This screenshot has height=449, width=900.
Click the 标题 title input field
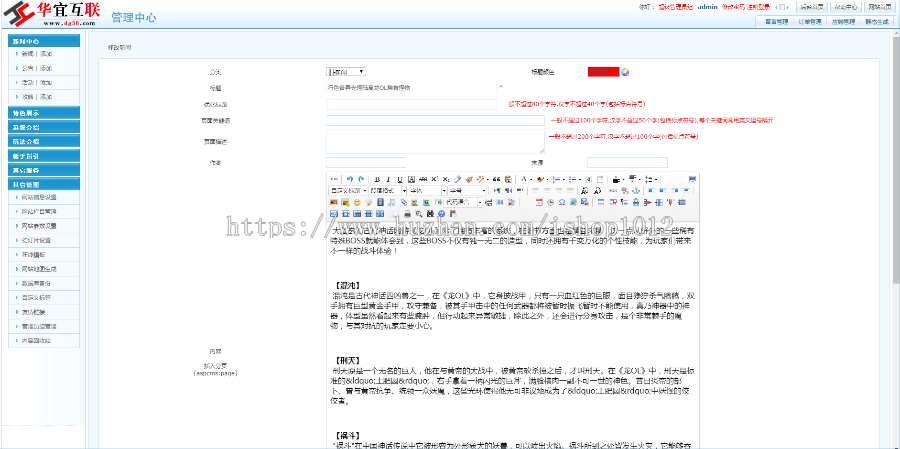(411, 88)
